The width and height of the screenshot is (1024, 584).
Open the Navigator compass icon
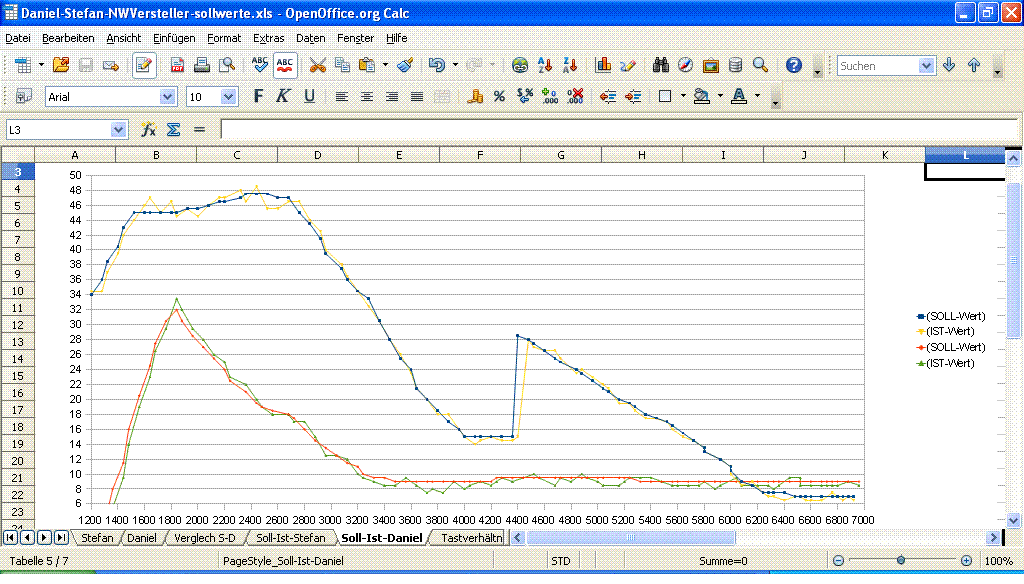(x=685, y=65)
